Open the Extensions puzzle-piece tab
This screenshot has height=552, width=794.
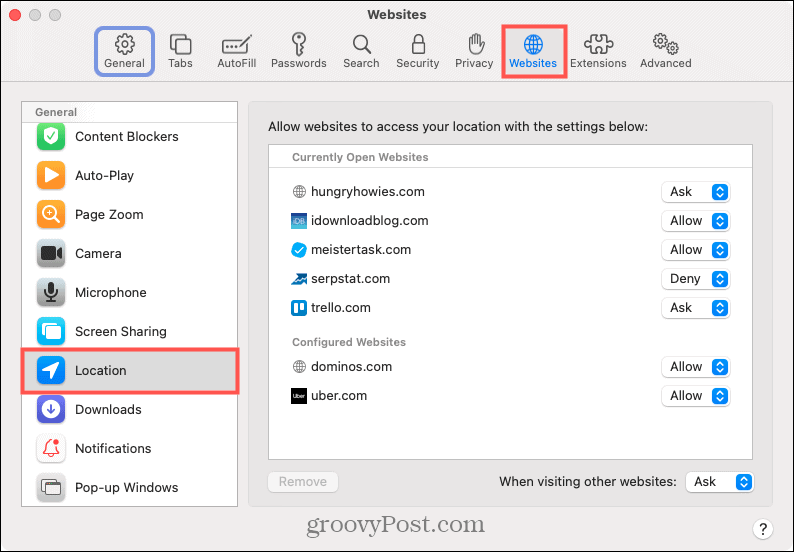(x=598, y=52)
